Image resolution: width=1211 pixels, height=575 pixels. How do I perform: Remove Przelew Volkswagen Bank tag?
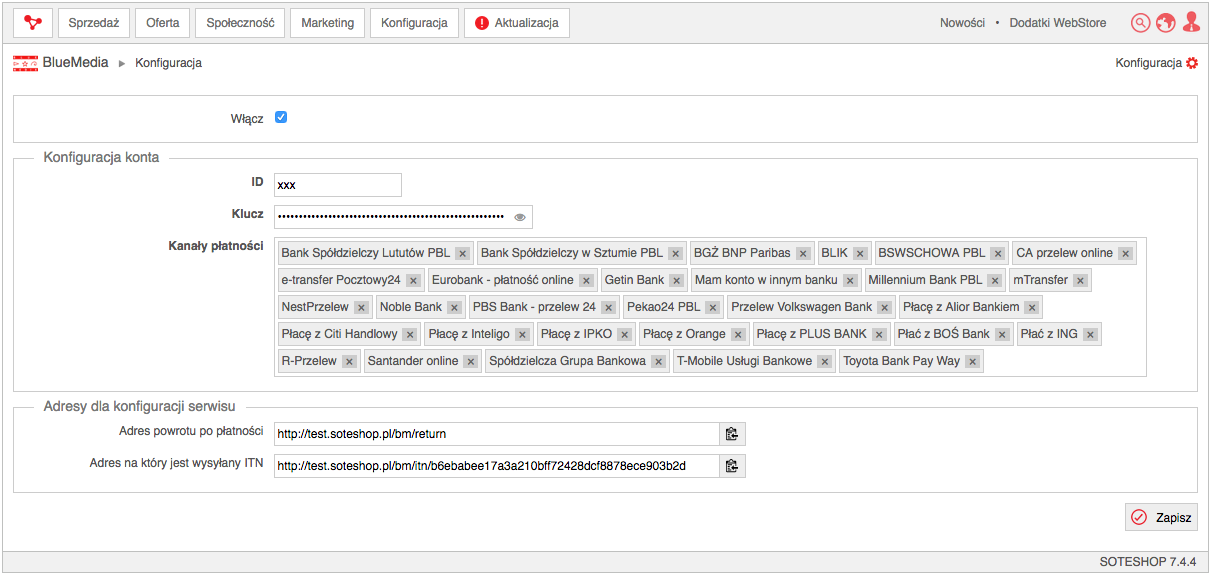pyautogui.click(x=885, y=308)
